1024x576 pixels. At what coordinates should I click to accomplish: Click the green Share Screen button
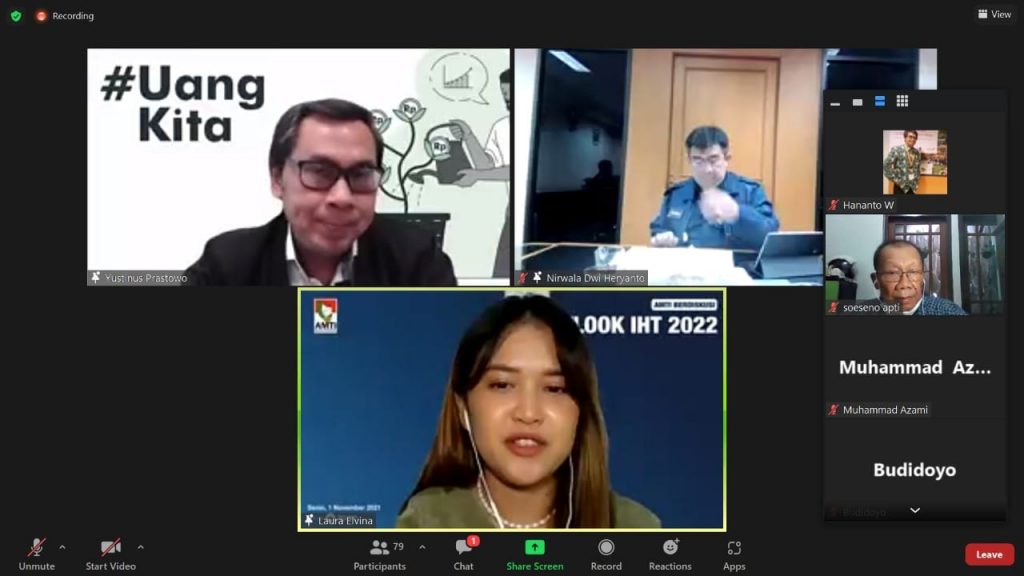[534, 554]
